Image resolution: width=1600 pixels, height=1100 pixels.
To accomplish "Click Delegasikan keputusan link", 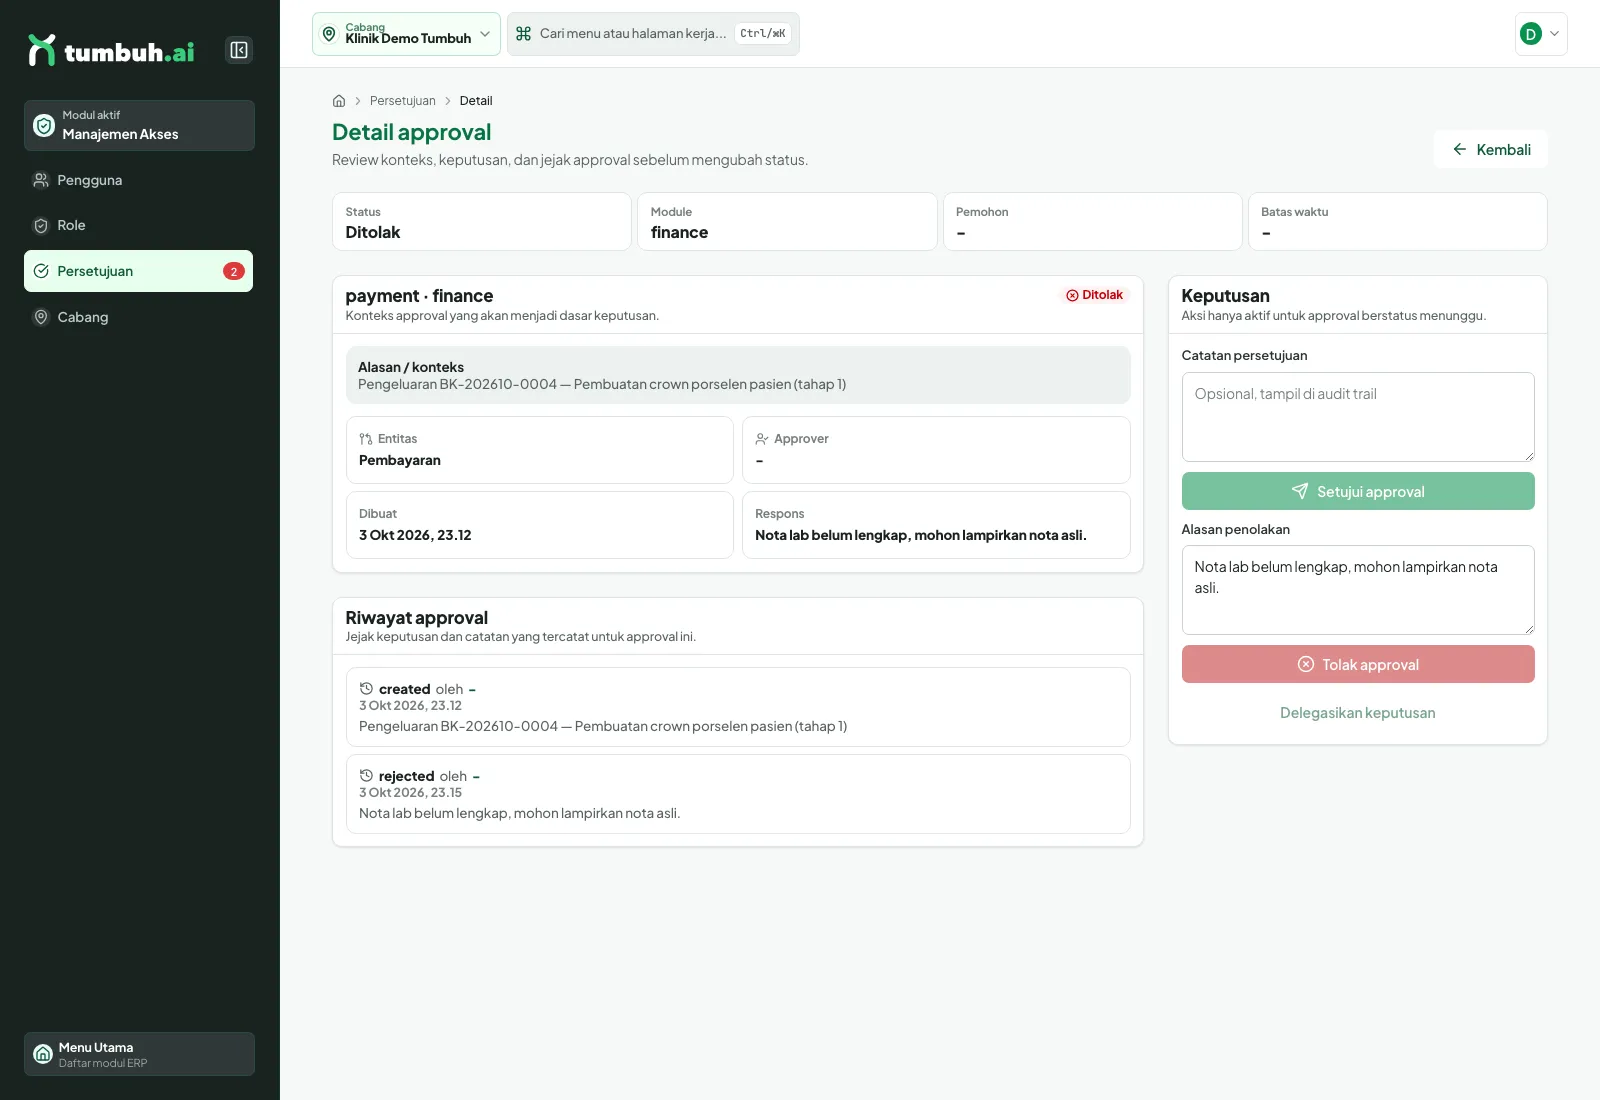I will click(1358, 713).
